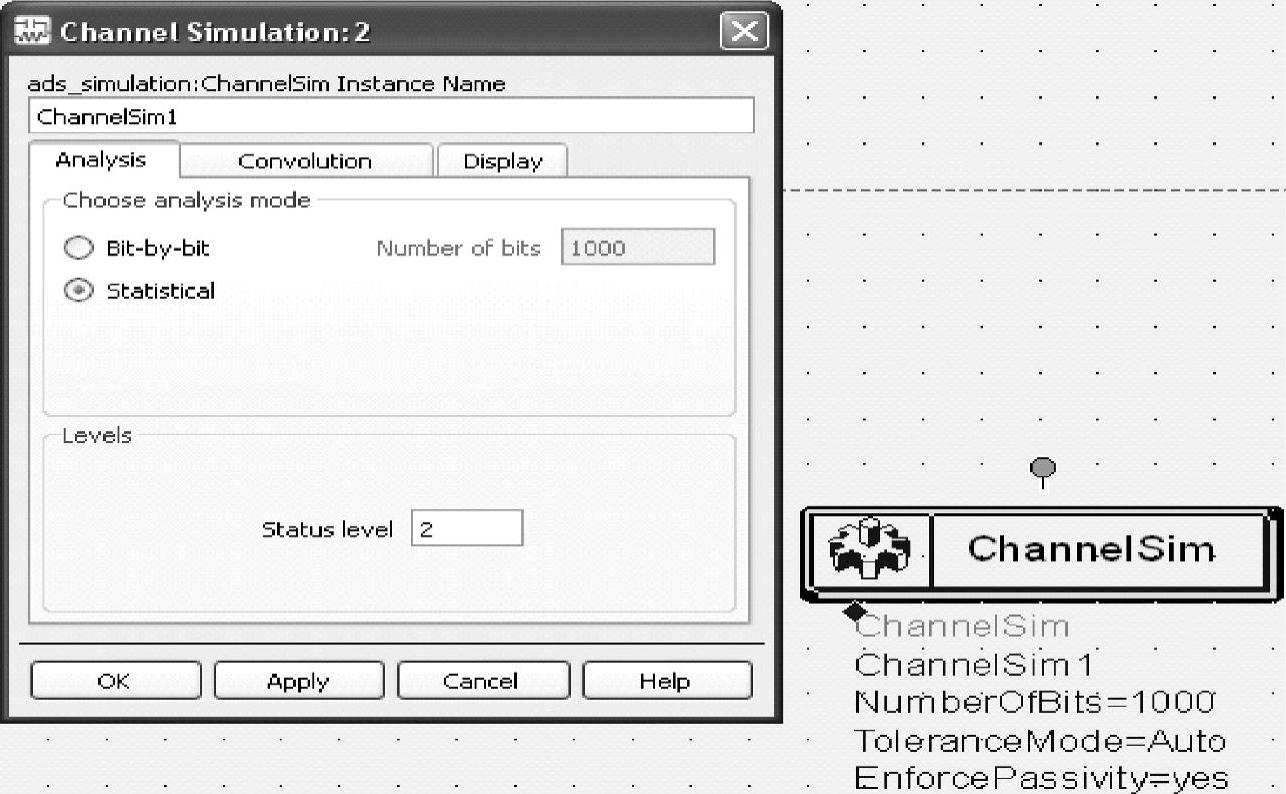Click the Number of bits field
1286x794 pixels.
tap(638, 248)
